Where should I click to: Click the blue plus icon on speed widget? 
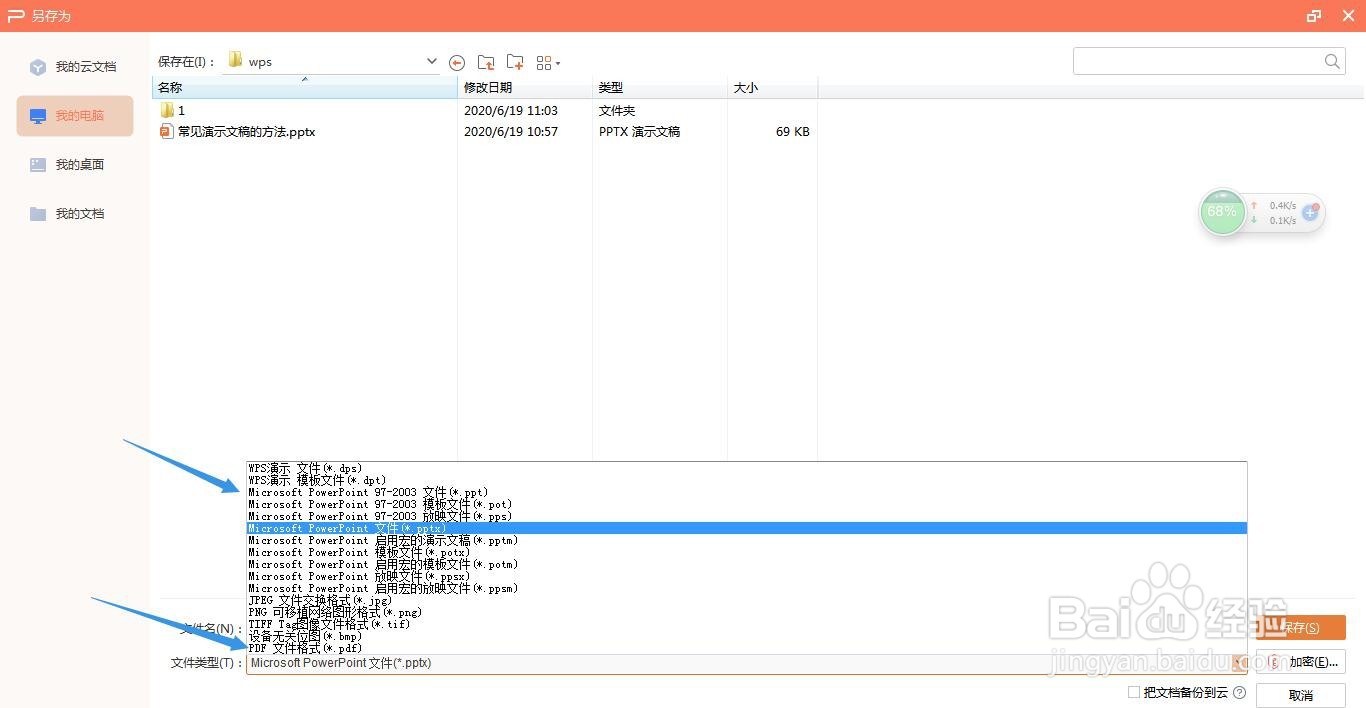tap(1310, 212)
